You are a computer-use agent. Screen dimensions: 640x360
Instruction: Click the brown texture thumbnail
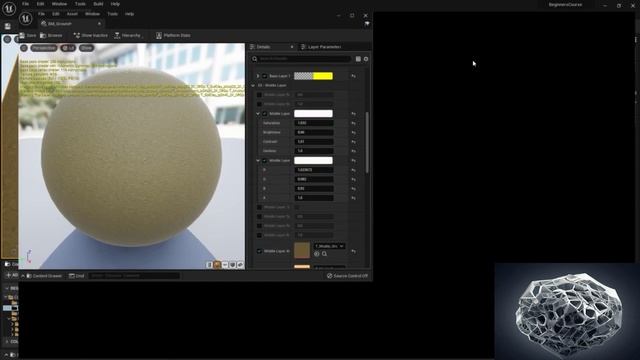point(302,250)
